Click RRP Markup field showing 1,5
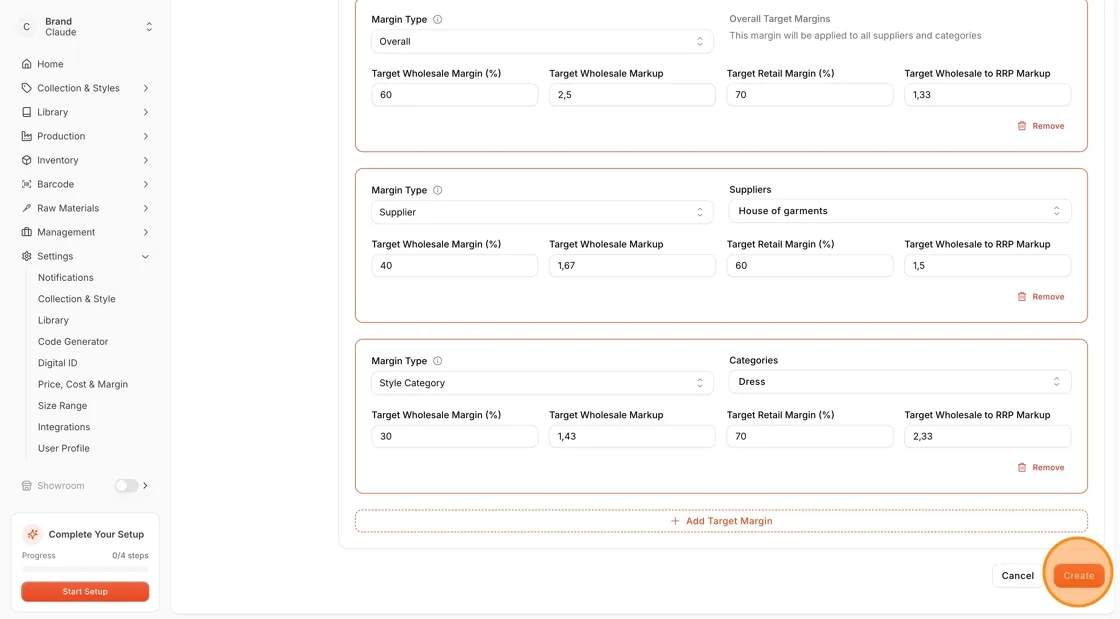The image size is (1120, 619). (988, 265)
